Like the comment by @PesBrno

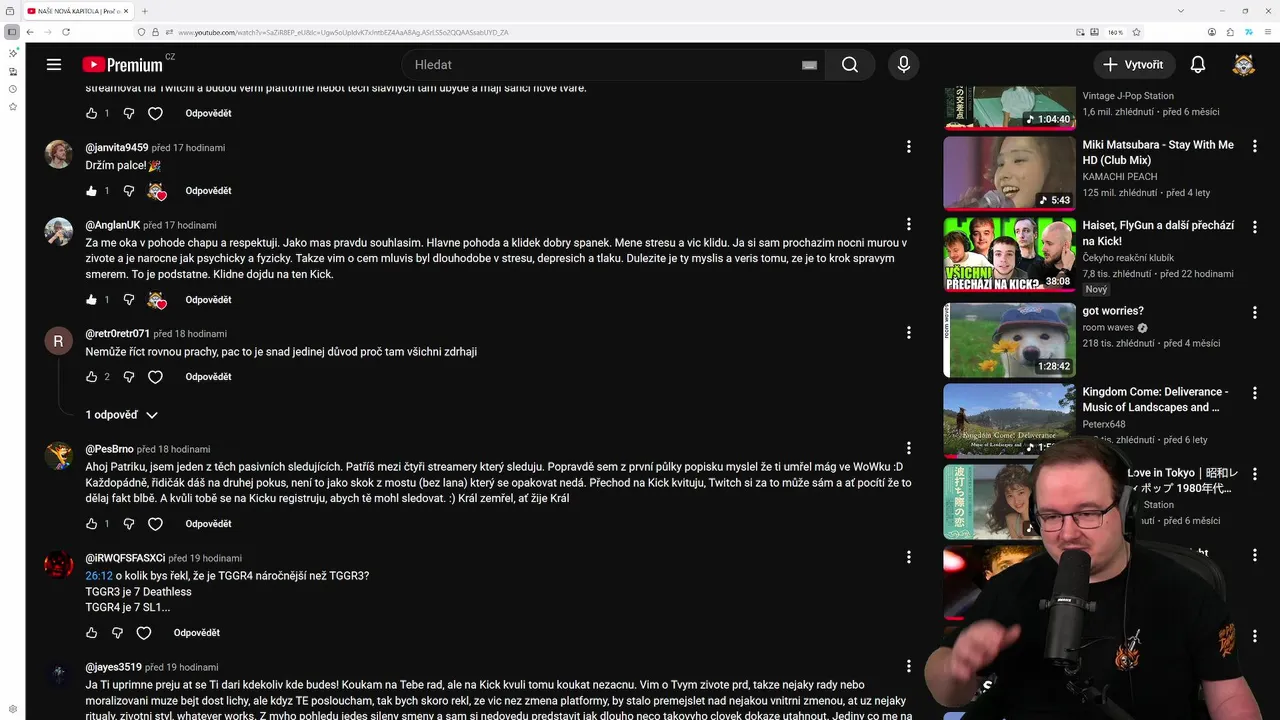92,524
